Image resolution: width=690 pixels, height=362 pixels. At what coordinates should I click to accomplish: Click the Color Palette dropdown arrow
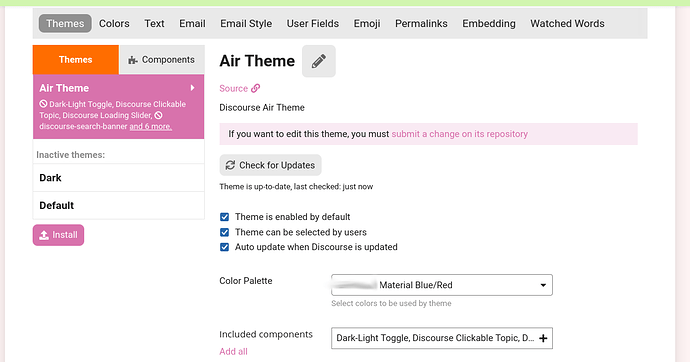(543, 285)
